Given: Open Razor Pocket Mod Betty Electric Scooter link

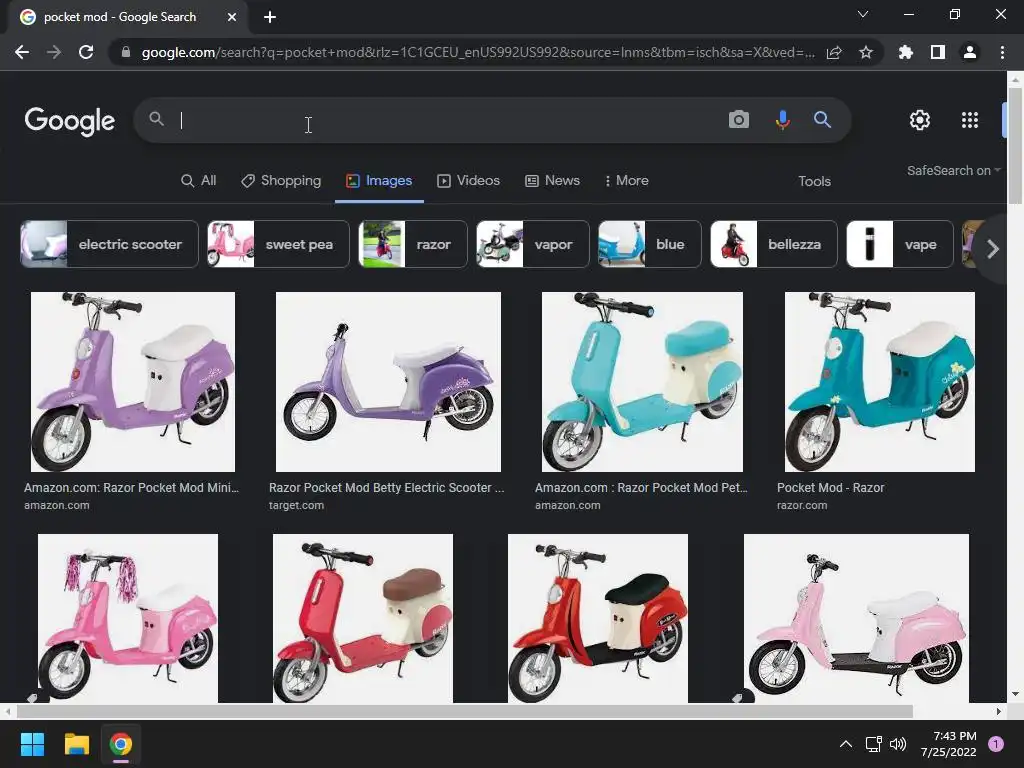Looking at the screenshot, I should pos(387,488).
